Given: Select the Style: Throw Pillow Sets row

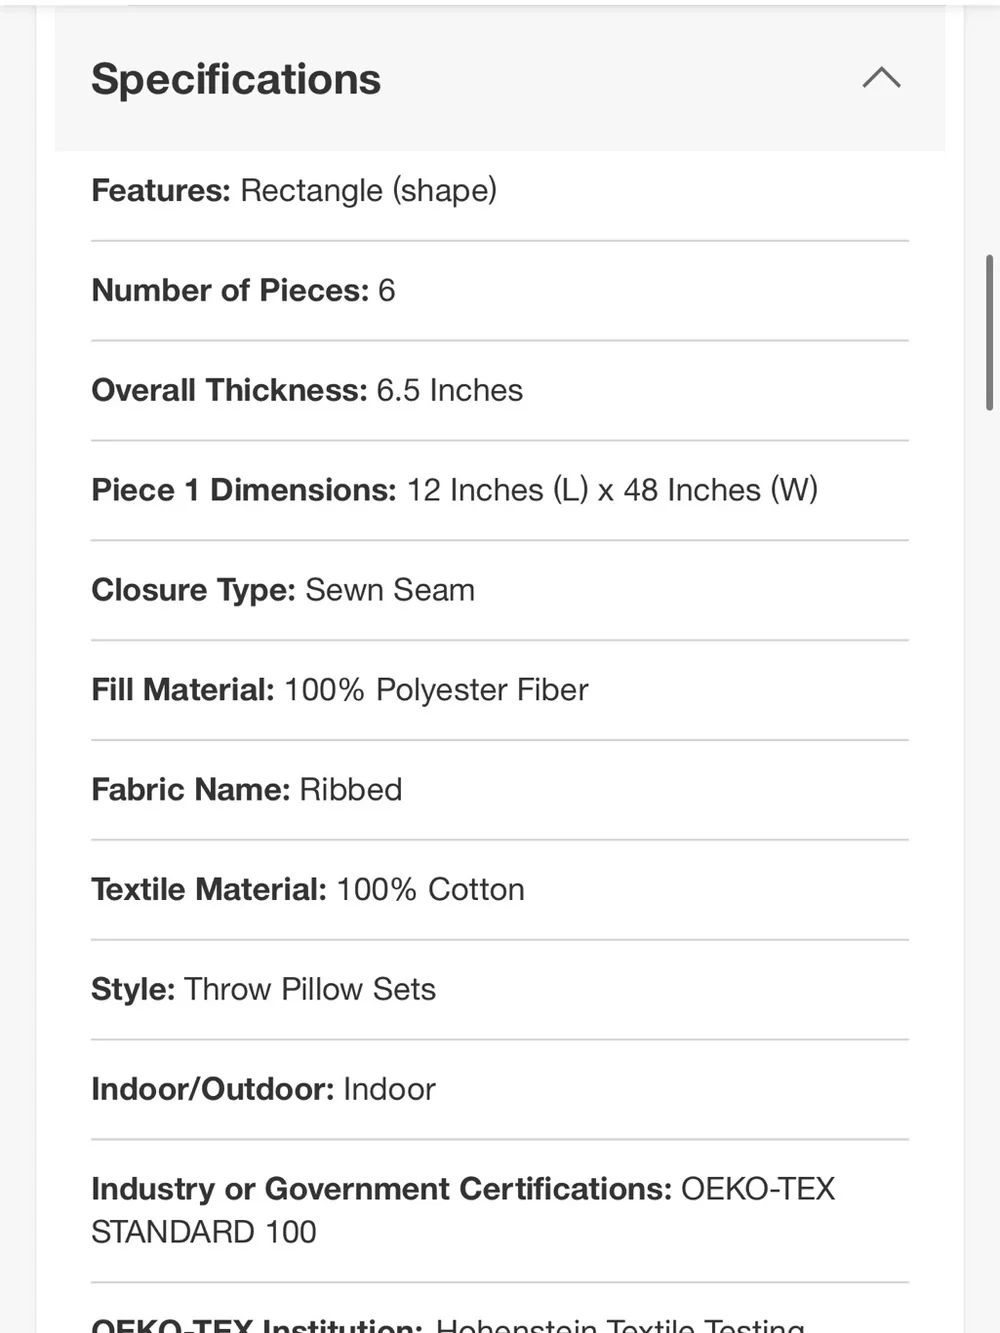Looking at the screenshot, I should point(500,991).
